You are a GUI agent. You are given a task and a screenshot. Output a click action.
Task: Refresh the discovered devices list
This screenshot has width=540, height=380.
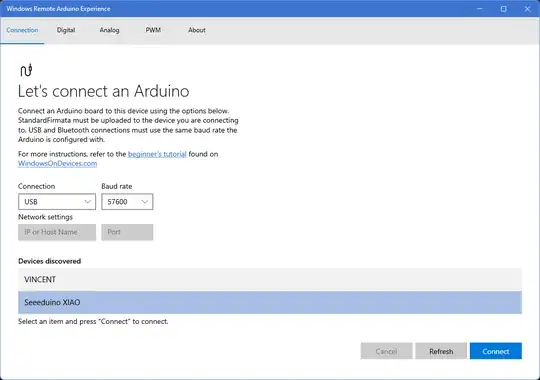[x=441, y=351]
